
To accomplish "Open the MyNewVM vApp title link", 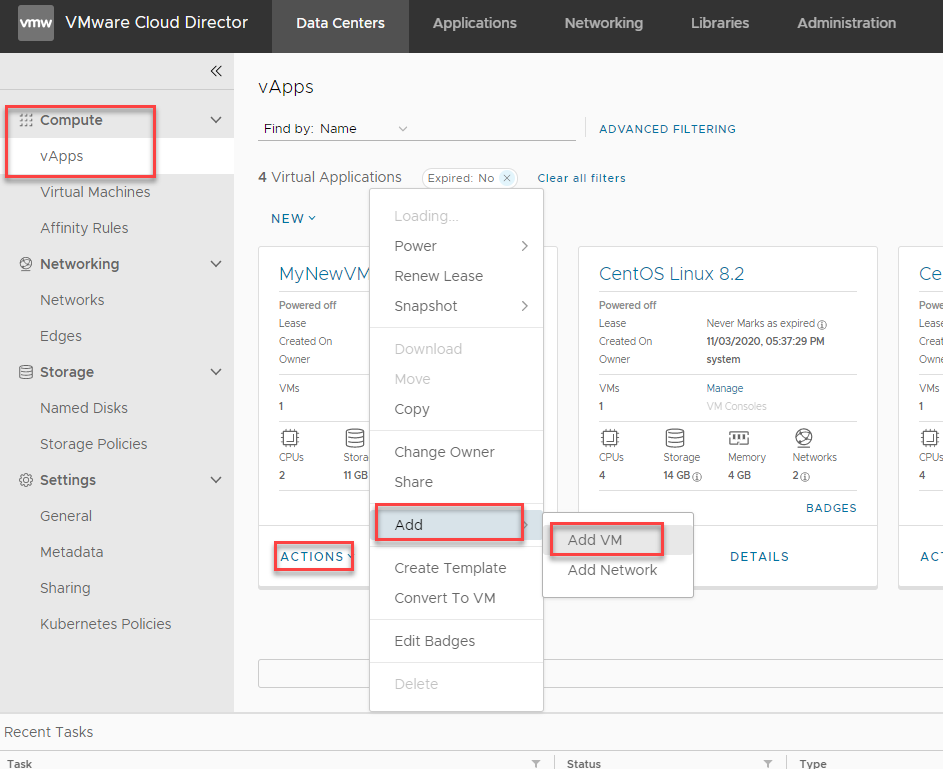I will [324, 274].
